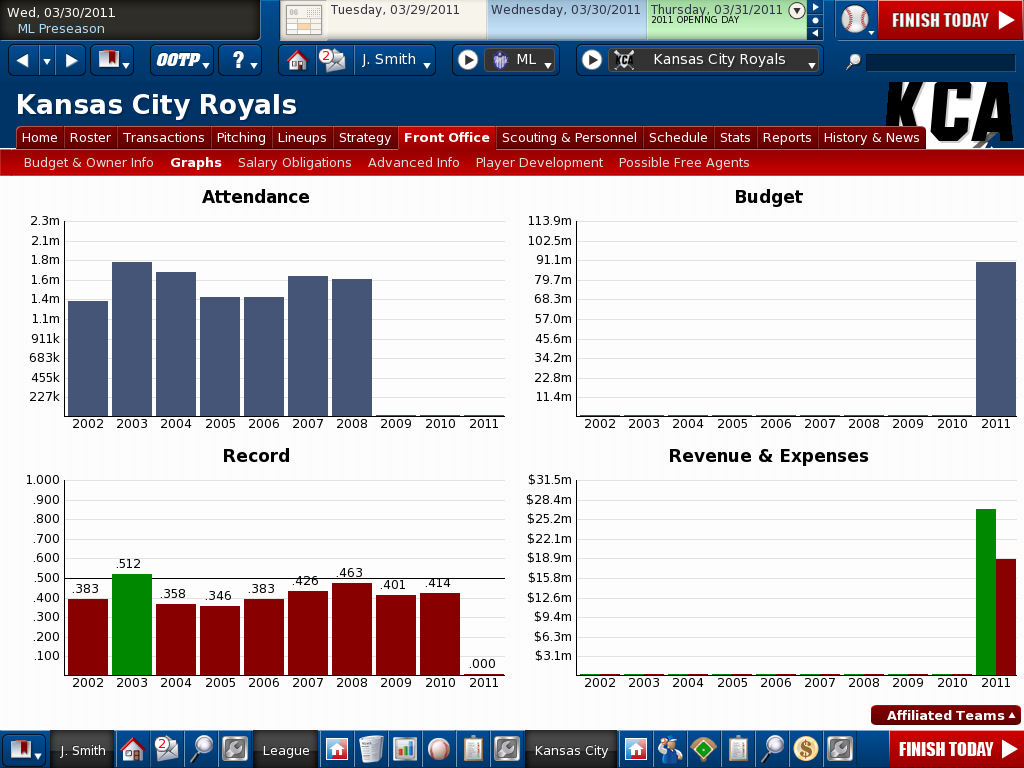The width and height of the screenshot is (1024, 768).
Task: Open league settings wrench icon
Action: [507, 749]
